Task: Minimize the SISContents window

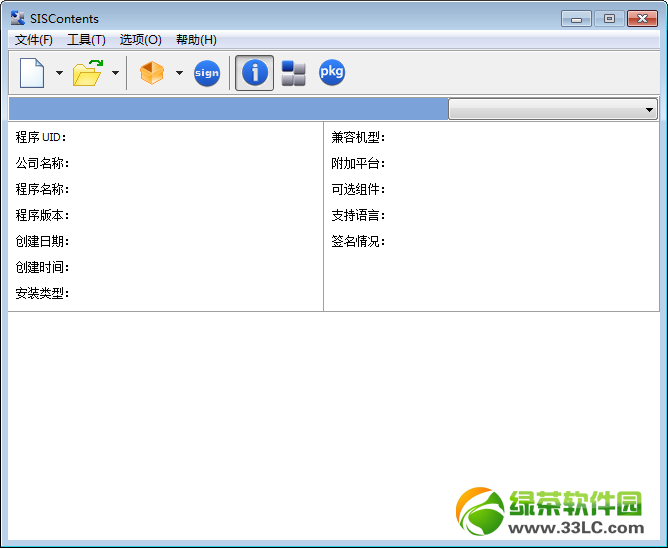Action: click(576, 19)
